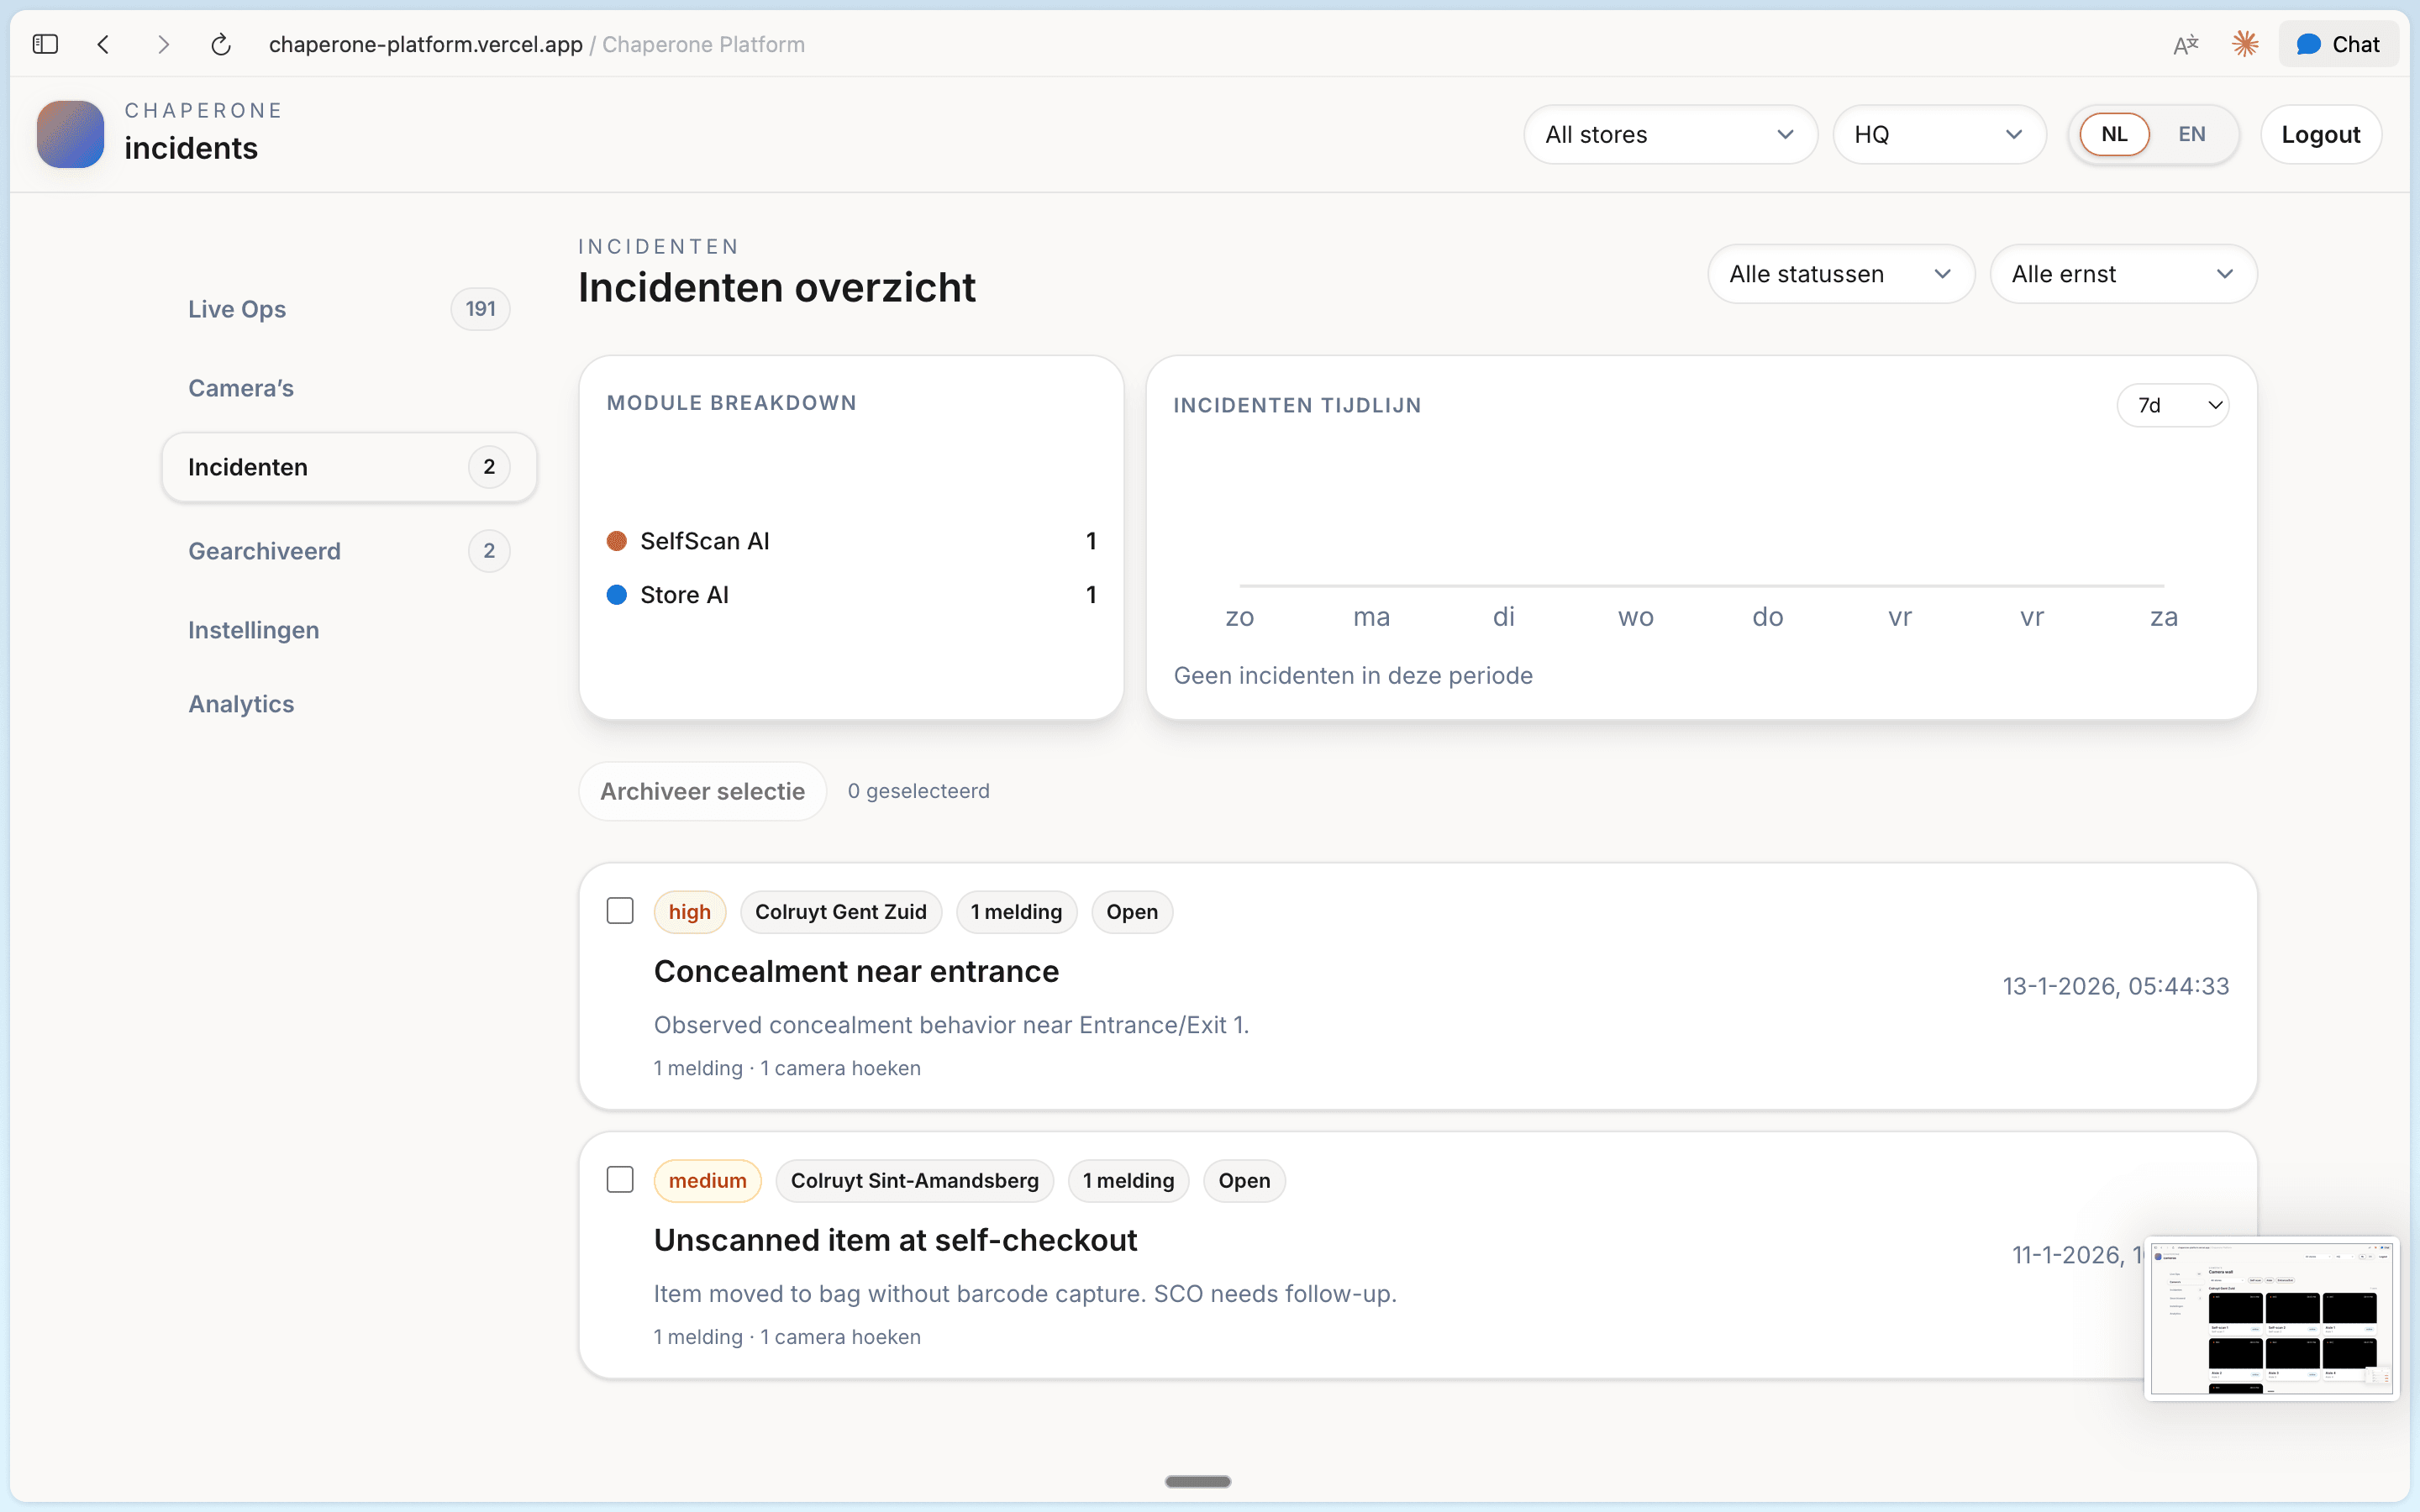
Task: Open the Reader text size settings
Action: [2186, 44]
